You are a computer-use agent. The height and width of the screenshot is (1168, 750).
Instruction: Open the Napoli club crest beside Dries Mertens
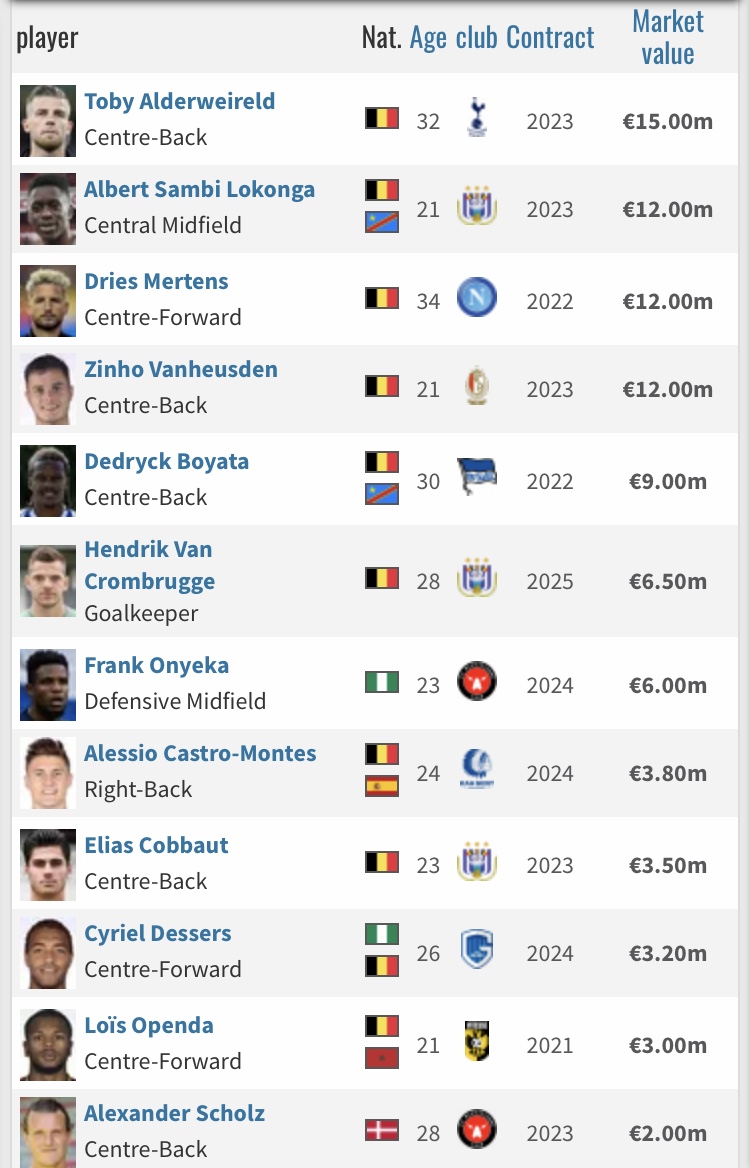pos(477,300)
